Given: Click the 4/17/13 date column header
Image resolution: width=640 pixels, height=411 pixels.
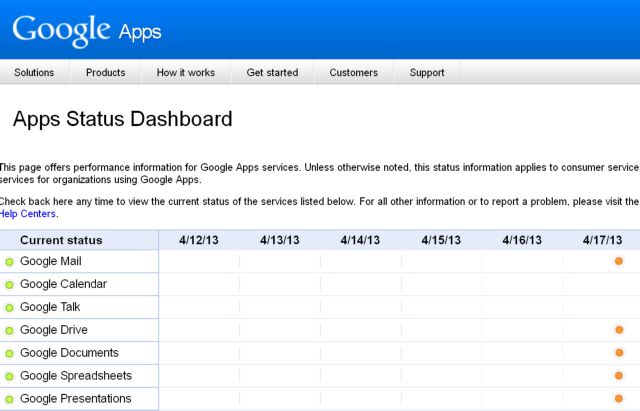Looking at the screenshot, I should tap(602, 240).
